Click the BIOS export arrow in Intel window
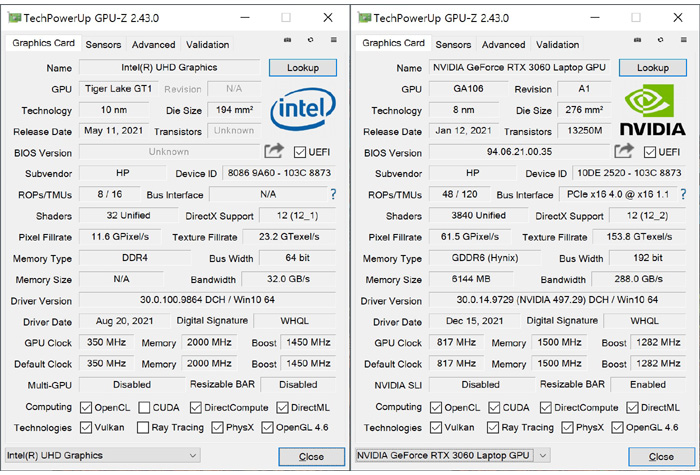 click(x=274, y=151)
